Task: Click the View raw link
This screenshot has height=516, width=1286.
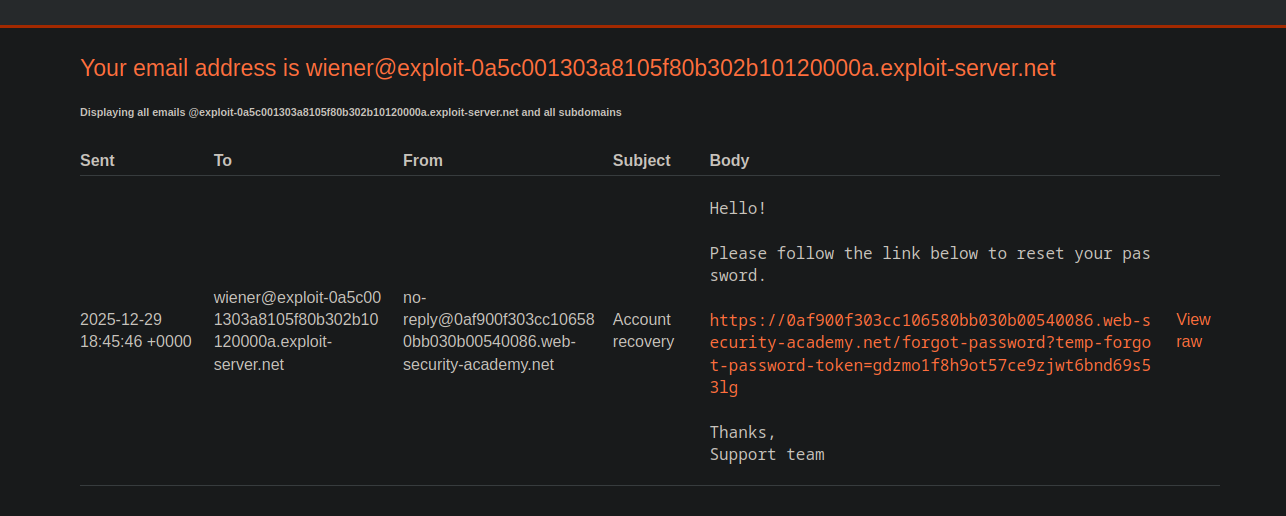Action: coord(1192,330)
